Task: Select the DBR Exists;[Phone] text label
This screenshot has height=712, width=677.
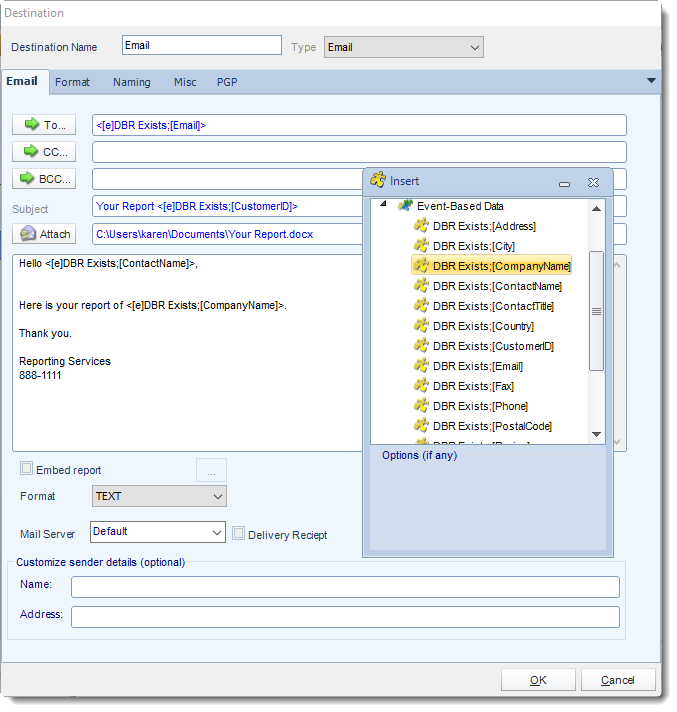Action: click(x=480, y=406)
